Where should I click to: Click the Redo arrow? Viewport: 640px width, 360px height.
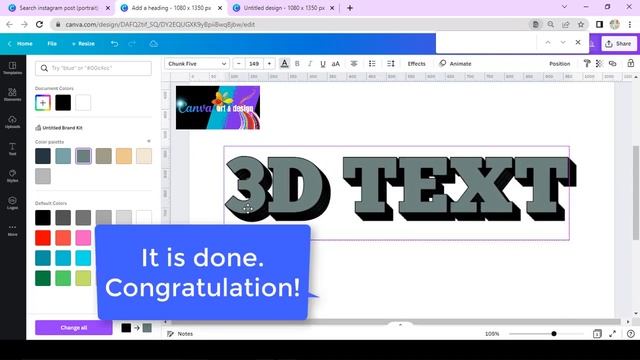coord(132,44)
